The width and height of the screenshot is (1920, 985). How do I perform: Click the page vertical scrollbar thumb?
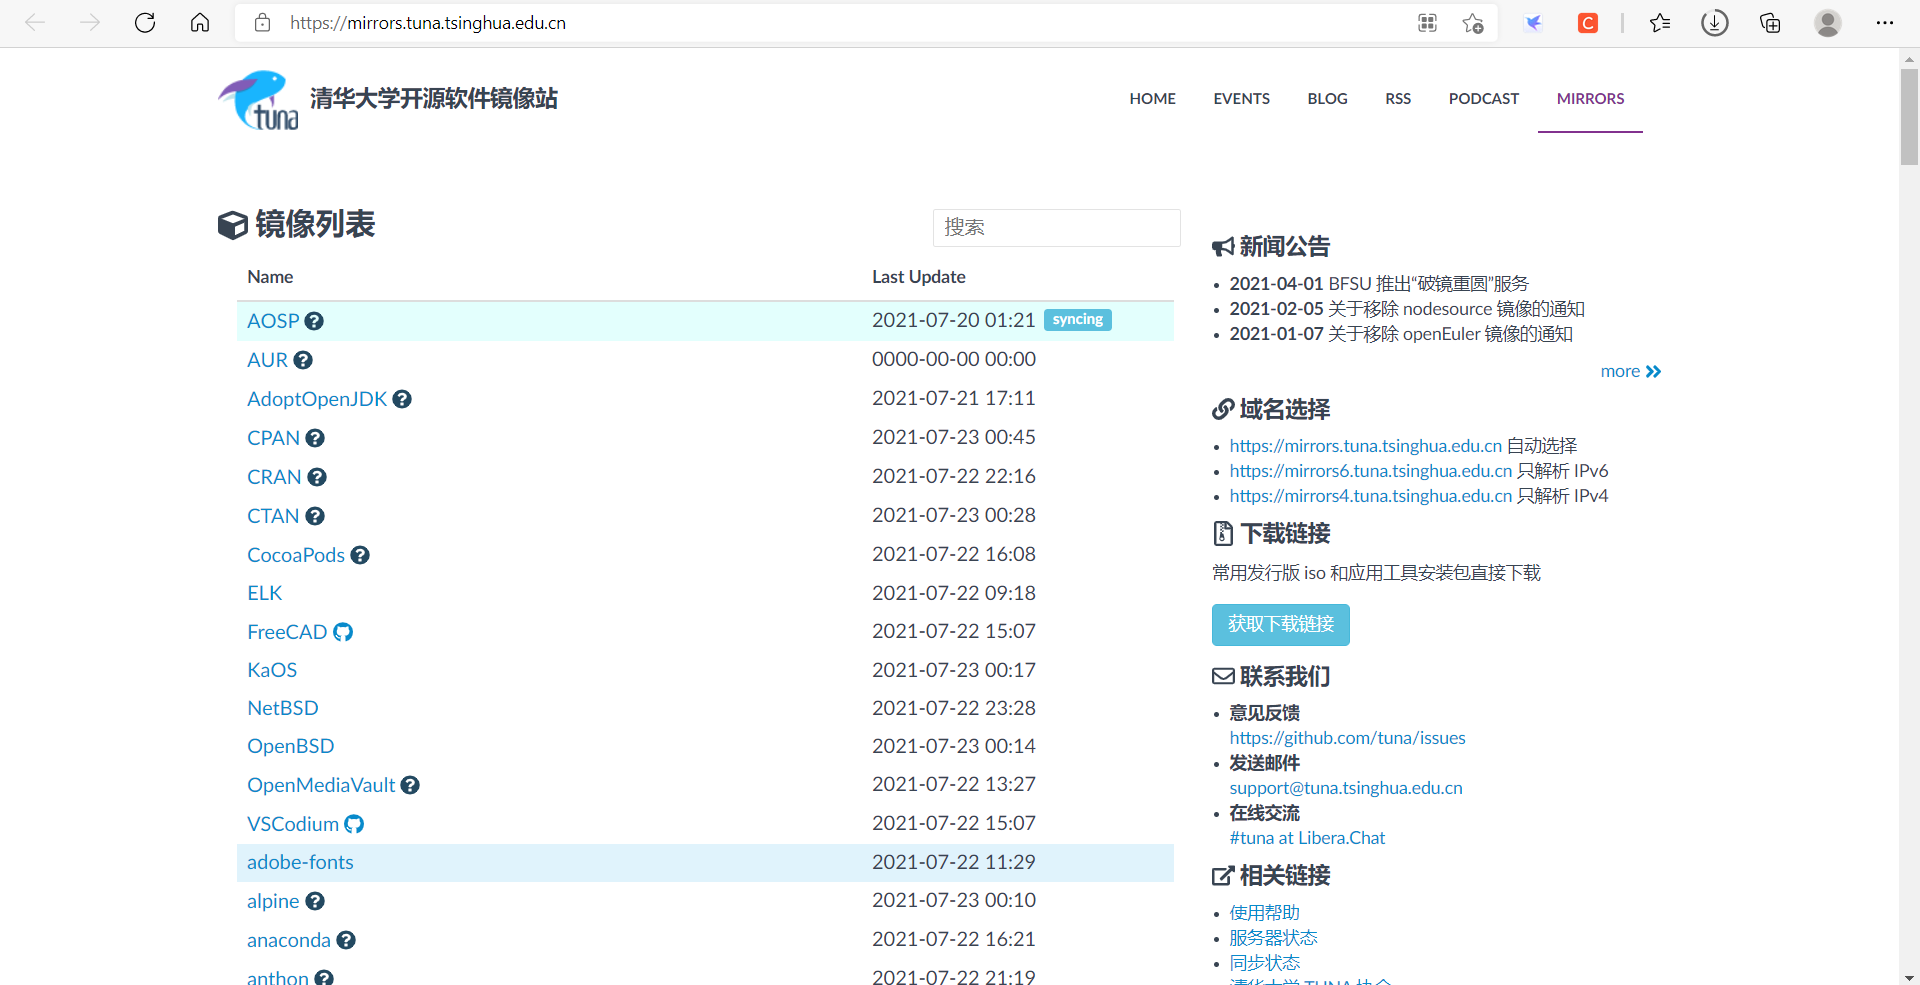click(1909, 116)
